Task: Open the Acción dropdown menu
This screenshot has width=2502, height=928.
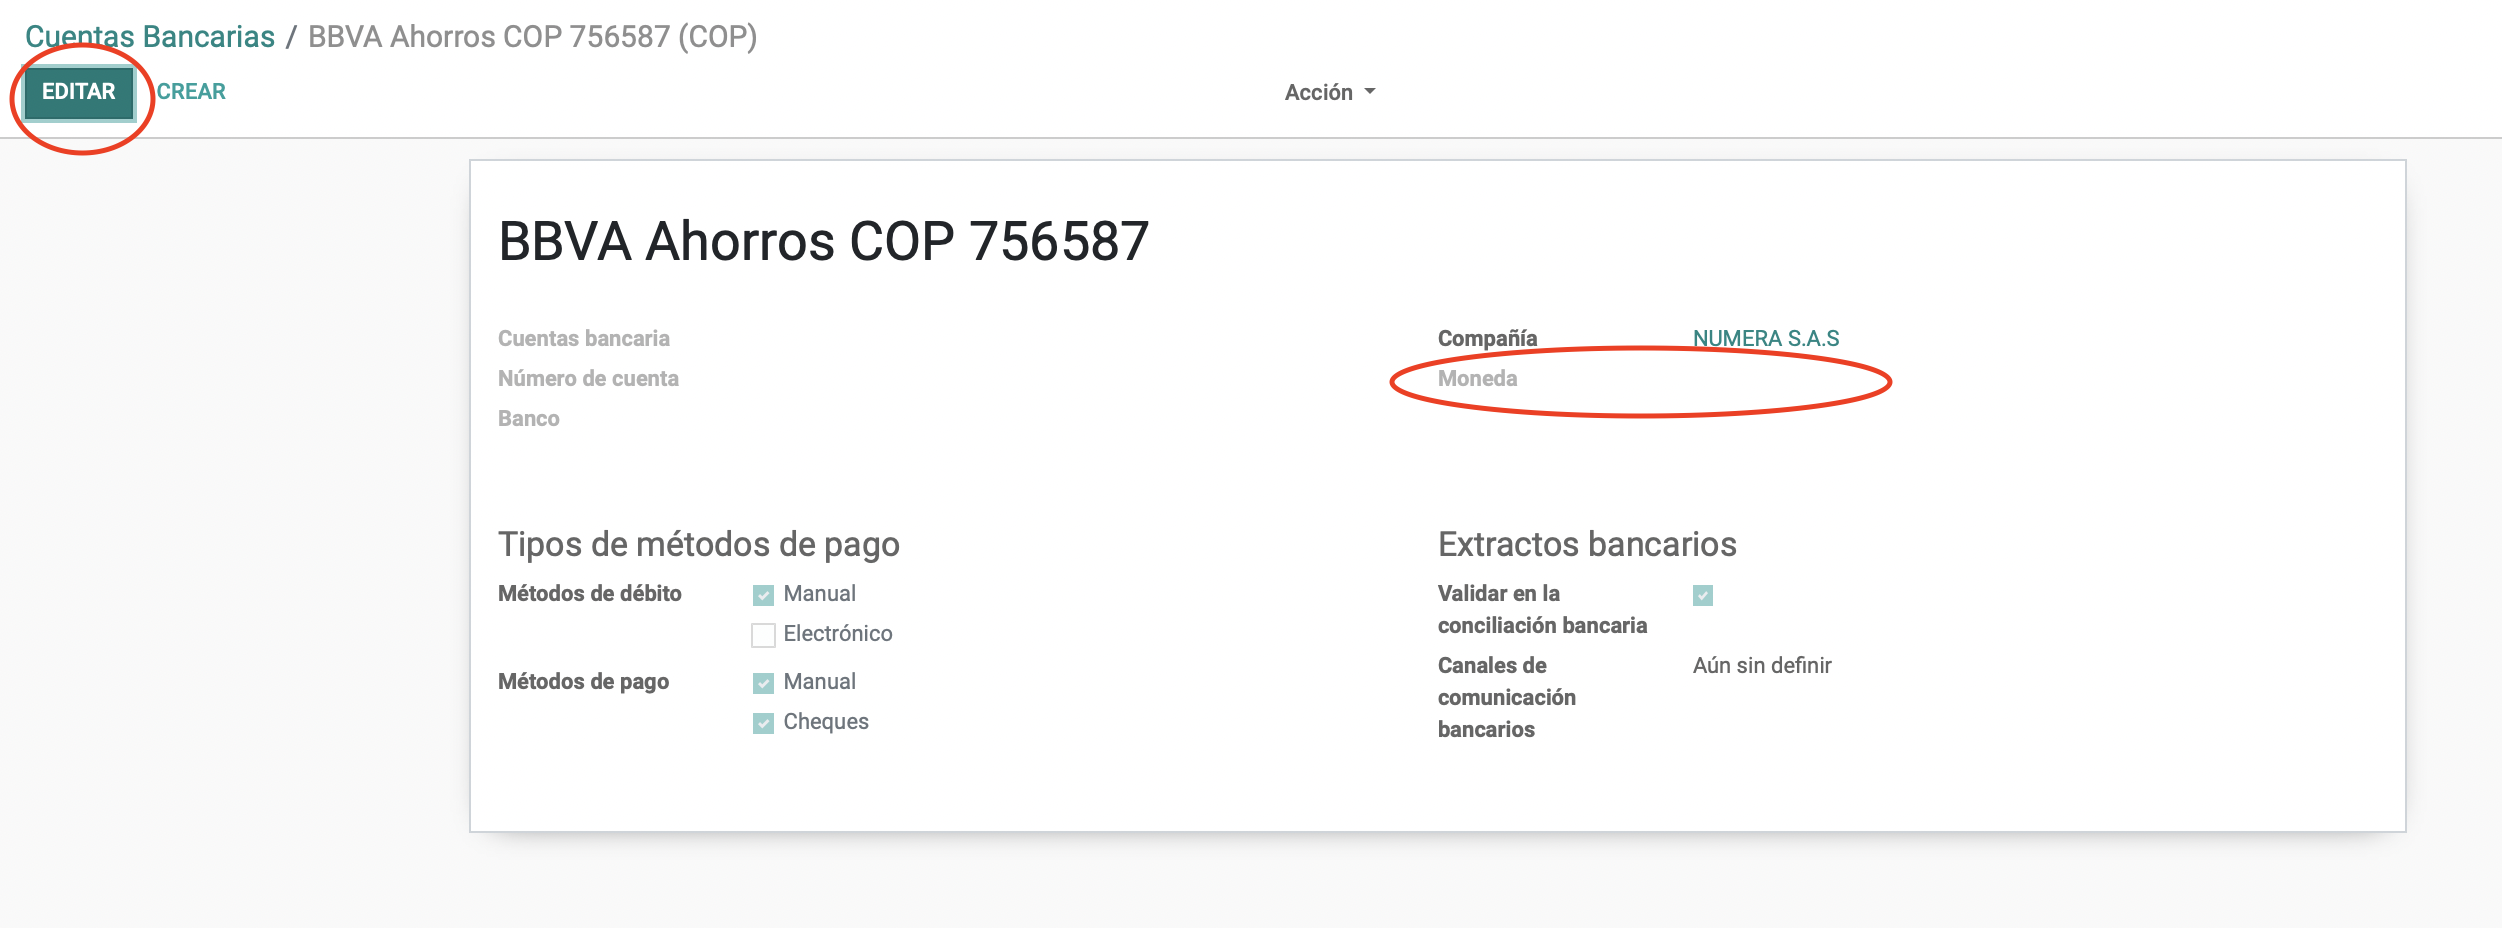Action: pyautogui.click(x=1330, y=93)
